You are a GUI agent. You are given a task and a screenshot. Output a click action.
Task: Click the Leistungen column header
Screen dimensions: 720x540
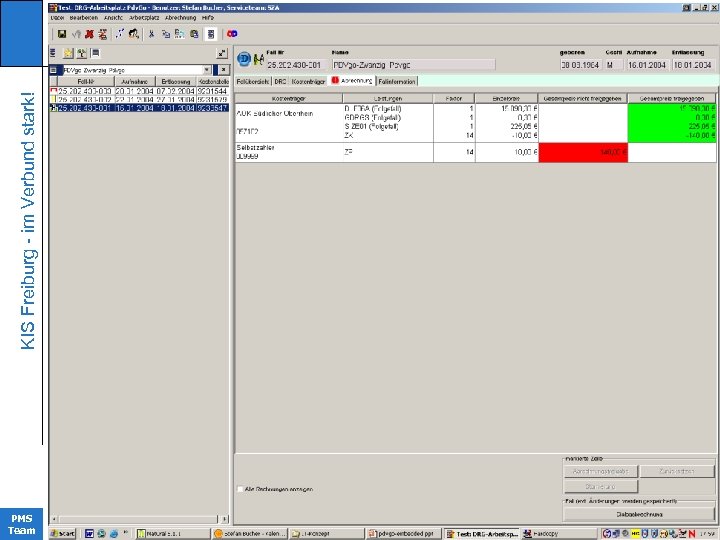click(388, 98)
